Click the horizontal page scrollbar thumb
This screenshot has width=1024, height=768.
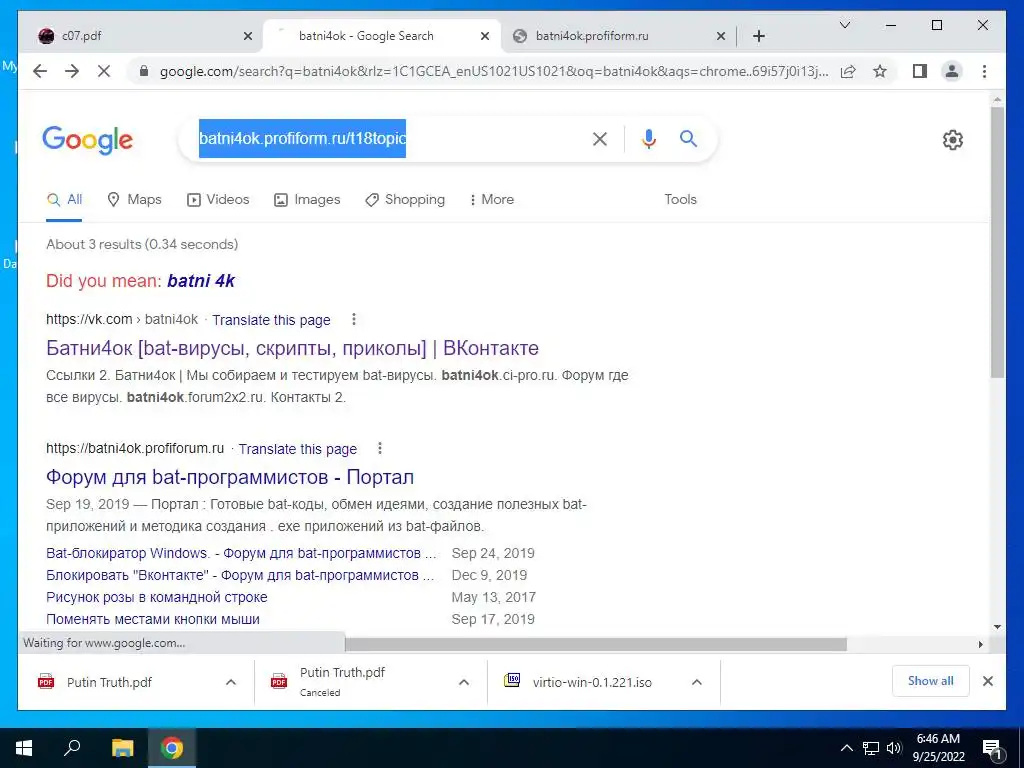pos(596,645)
